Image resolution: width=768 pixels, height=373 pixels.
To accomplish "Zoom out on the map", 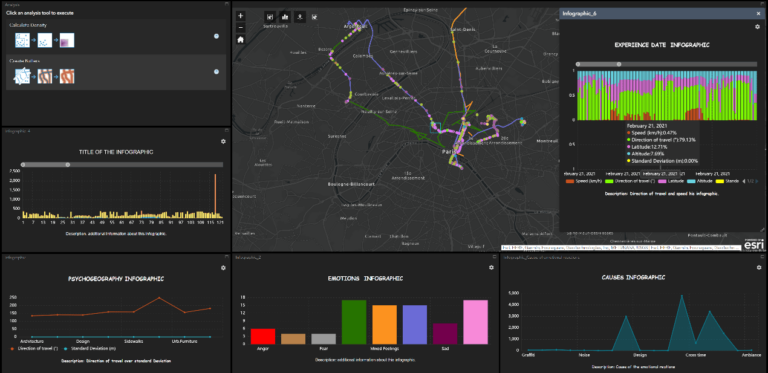I will point(240,27).
